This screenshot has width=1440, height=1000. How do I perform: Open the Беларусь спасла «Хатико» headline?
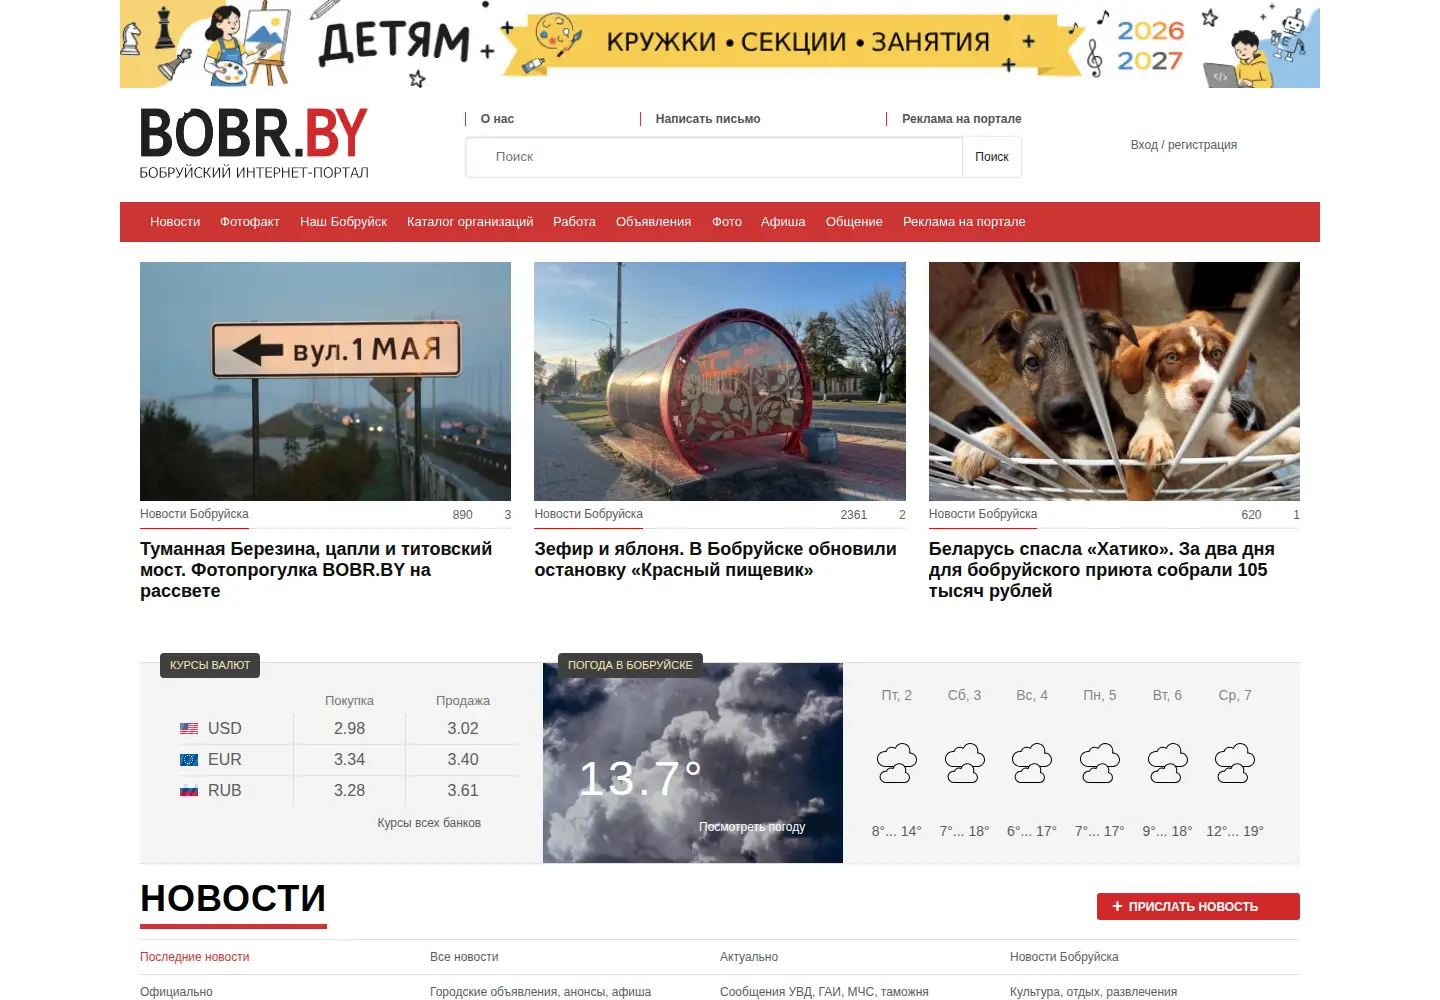(x=1102, y=570)
